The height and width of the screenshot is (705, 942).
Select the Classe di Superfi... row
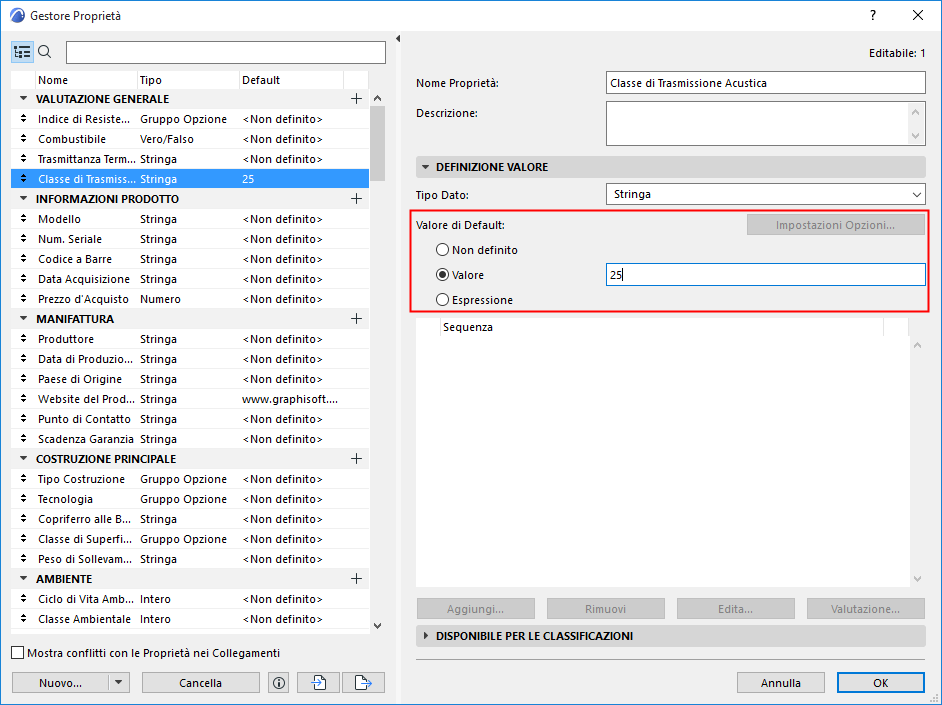click(x=190, y=539)
